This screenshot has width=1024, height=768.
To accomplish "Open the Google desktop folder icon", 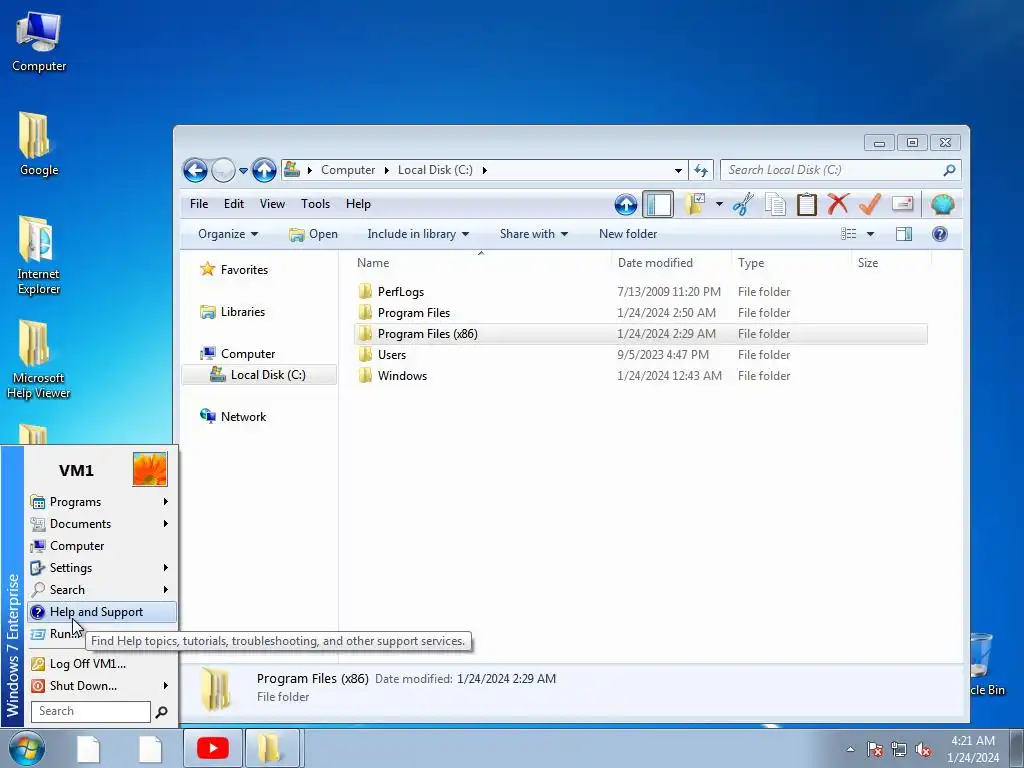I will point(38,144).
